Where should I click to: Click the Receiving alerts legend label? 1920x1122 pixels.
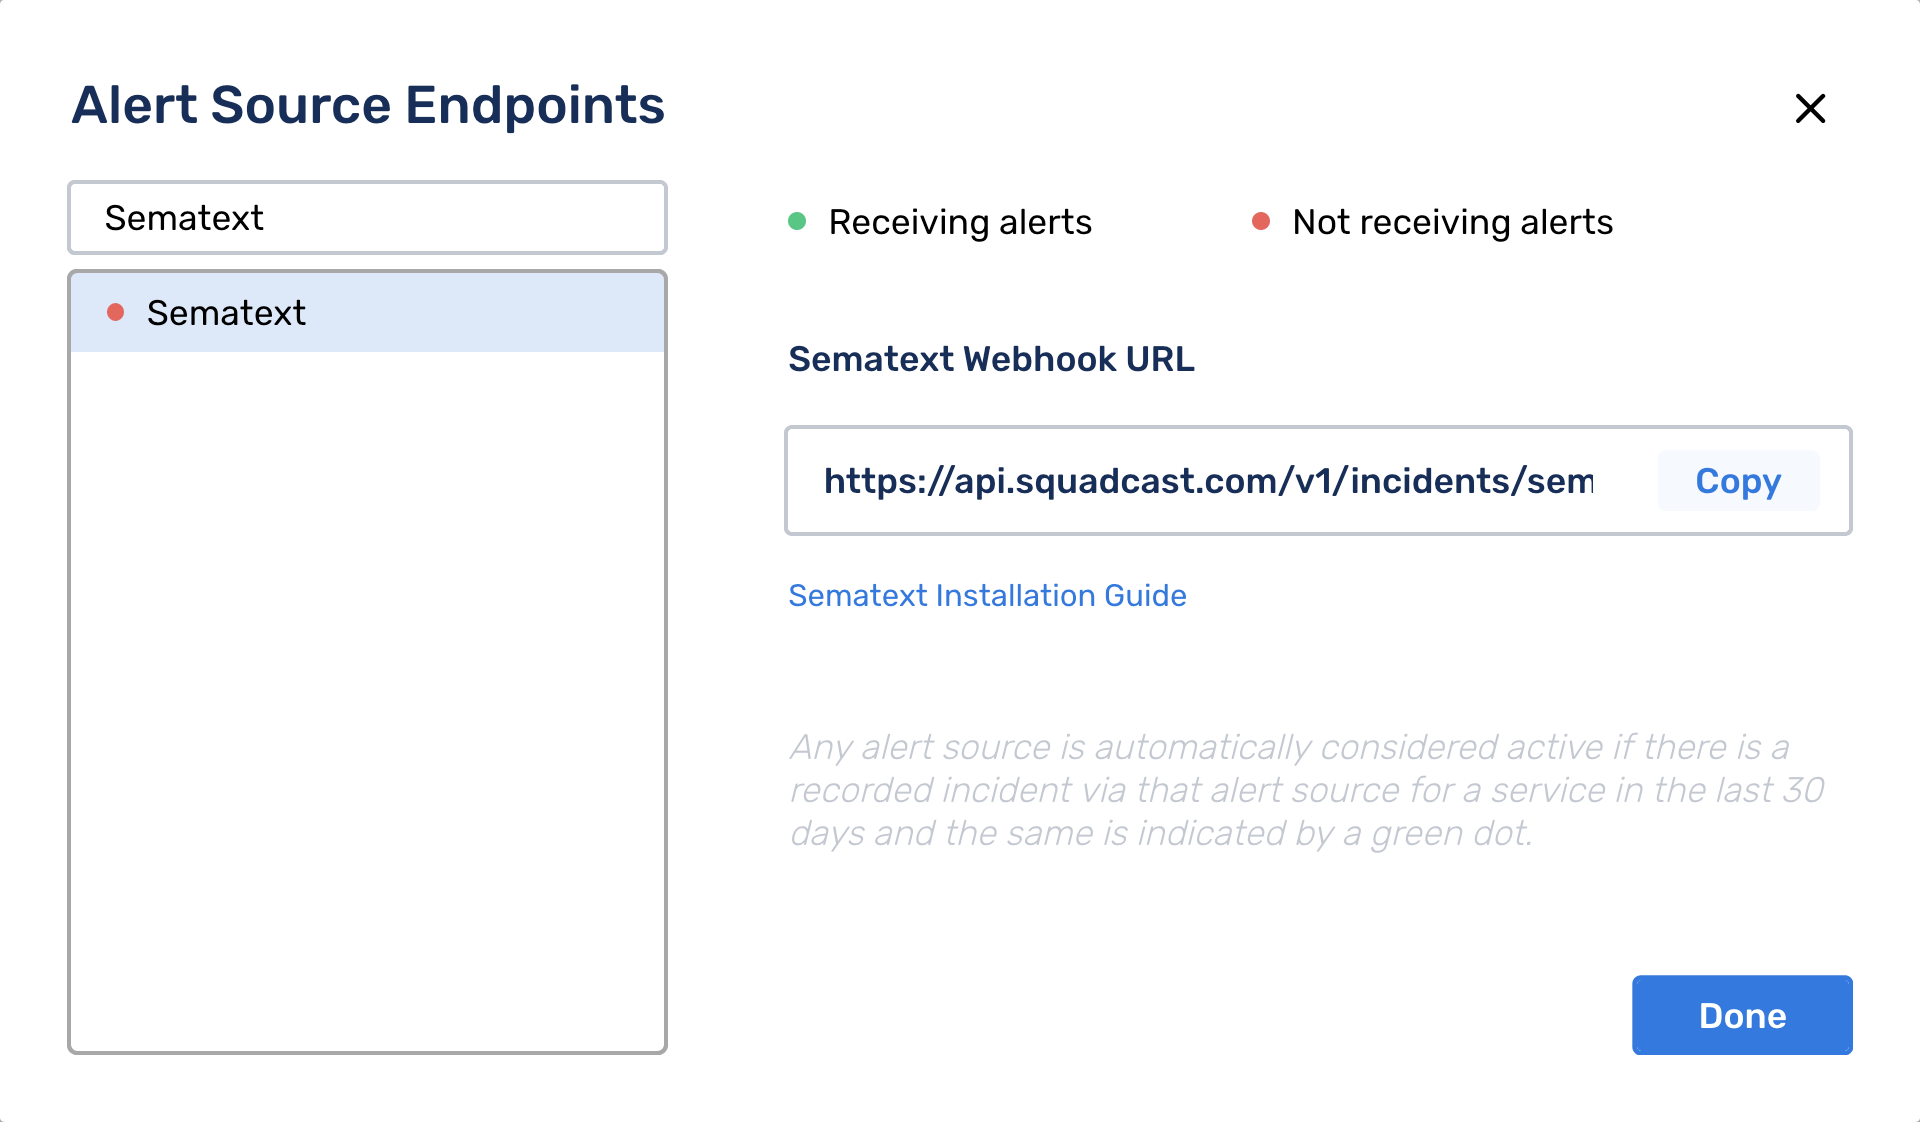(x=960, y=222)
